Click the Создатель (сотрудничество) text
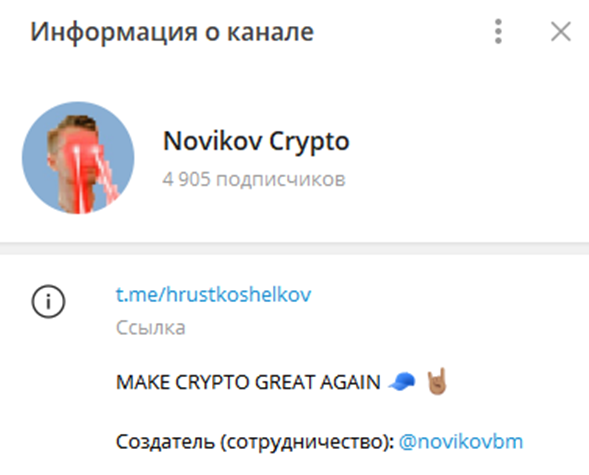Screen dimensions: 589x475 tap(255, 442)
